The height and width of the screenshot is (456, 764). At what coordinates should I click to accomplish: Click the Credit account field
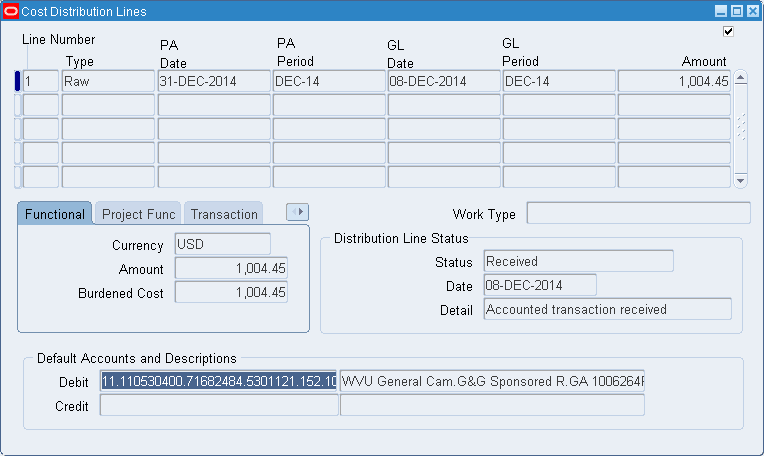(219, 405)
